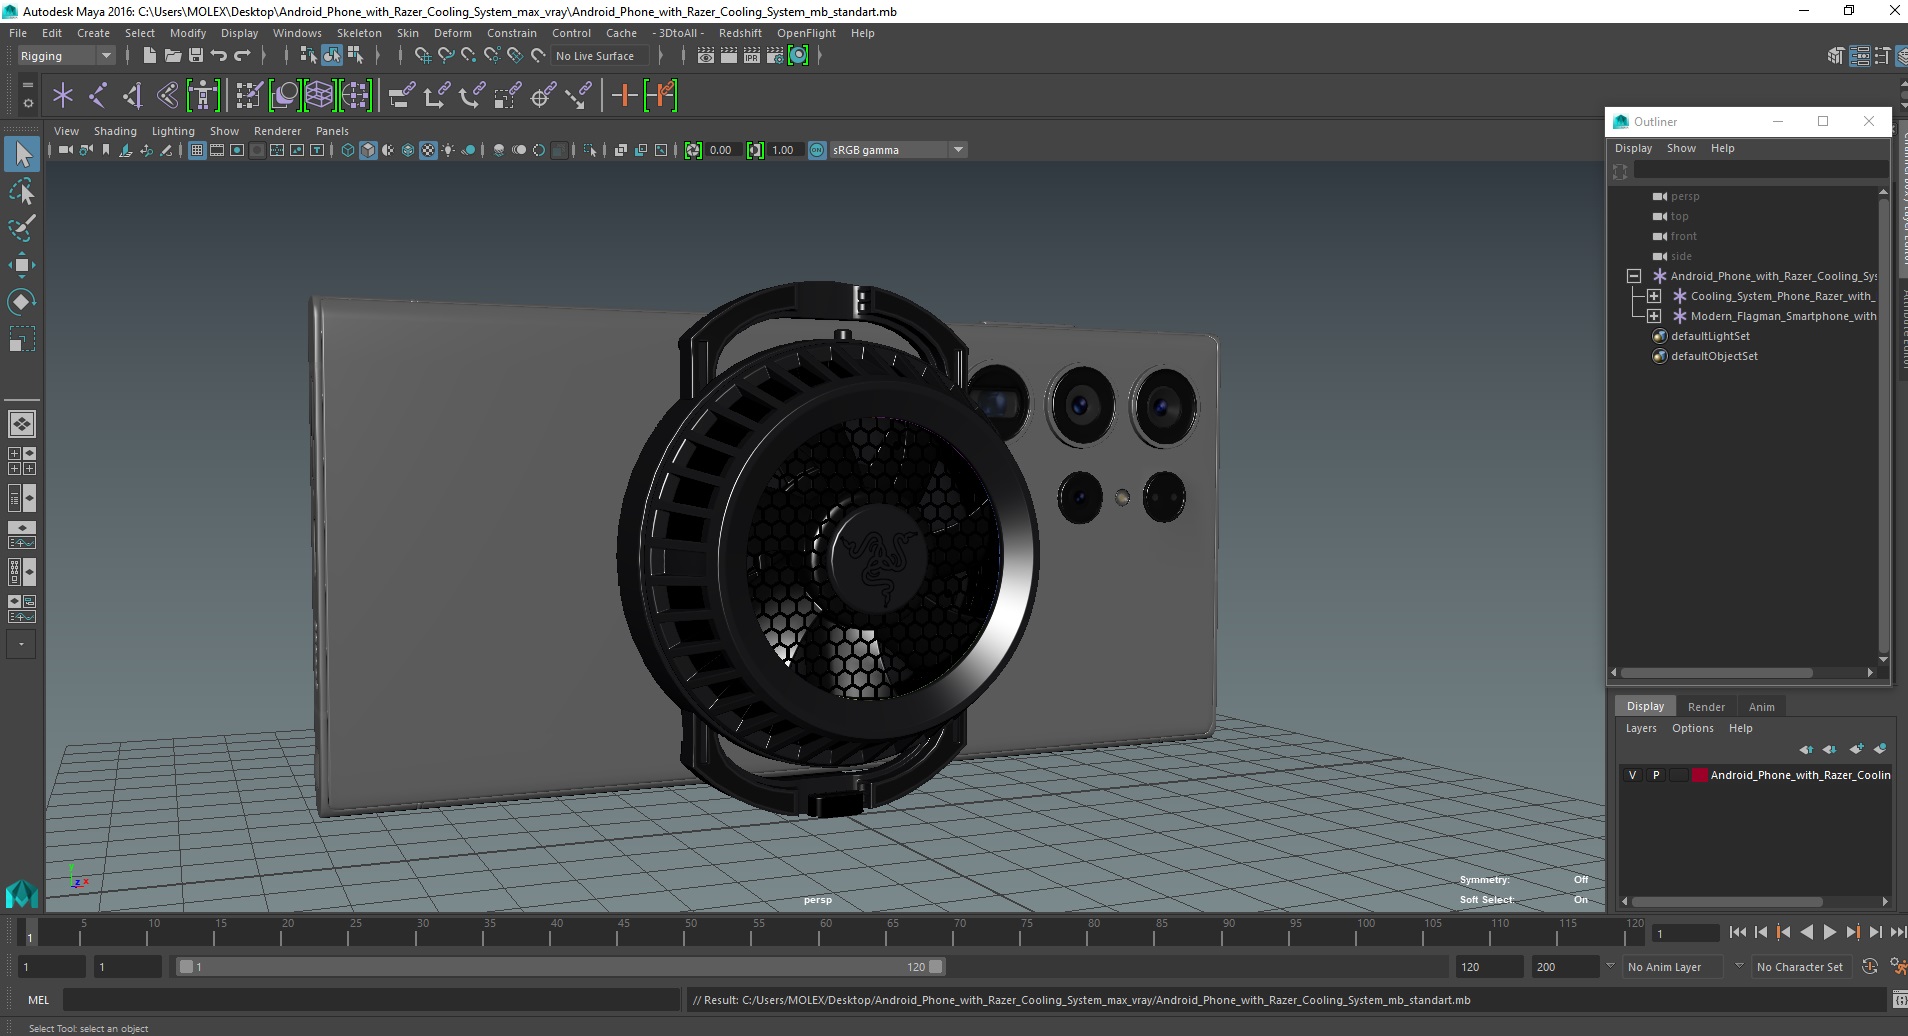
Task: Create a new empty display layer
Action: tap(1857, 749)
